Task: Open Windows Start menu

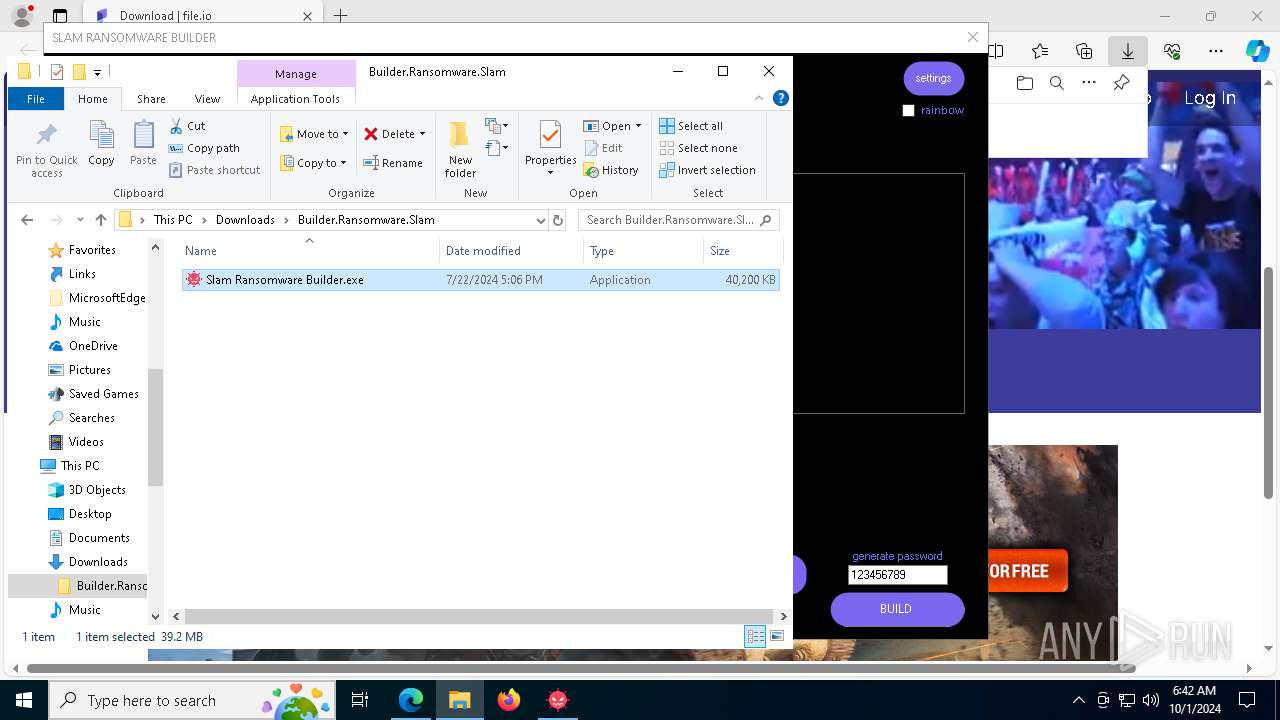Action: click(24, 700)
